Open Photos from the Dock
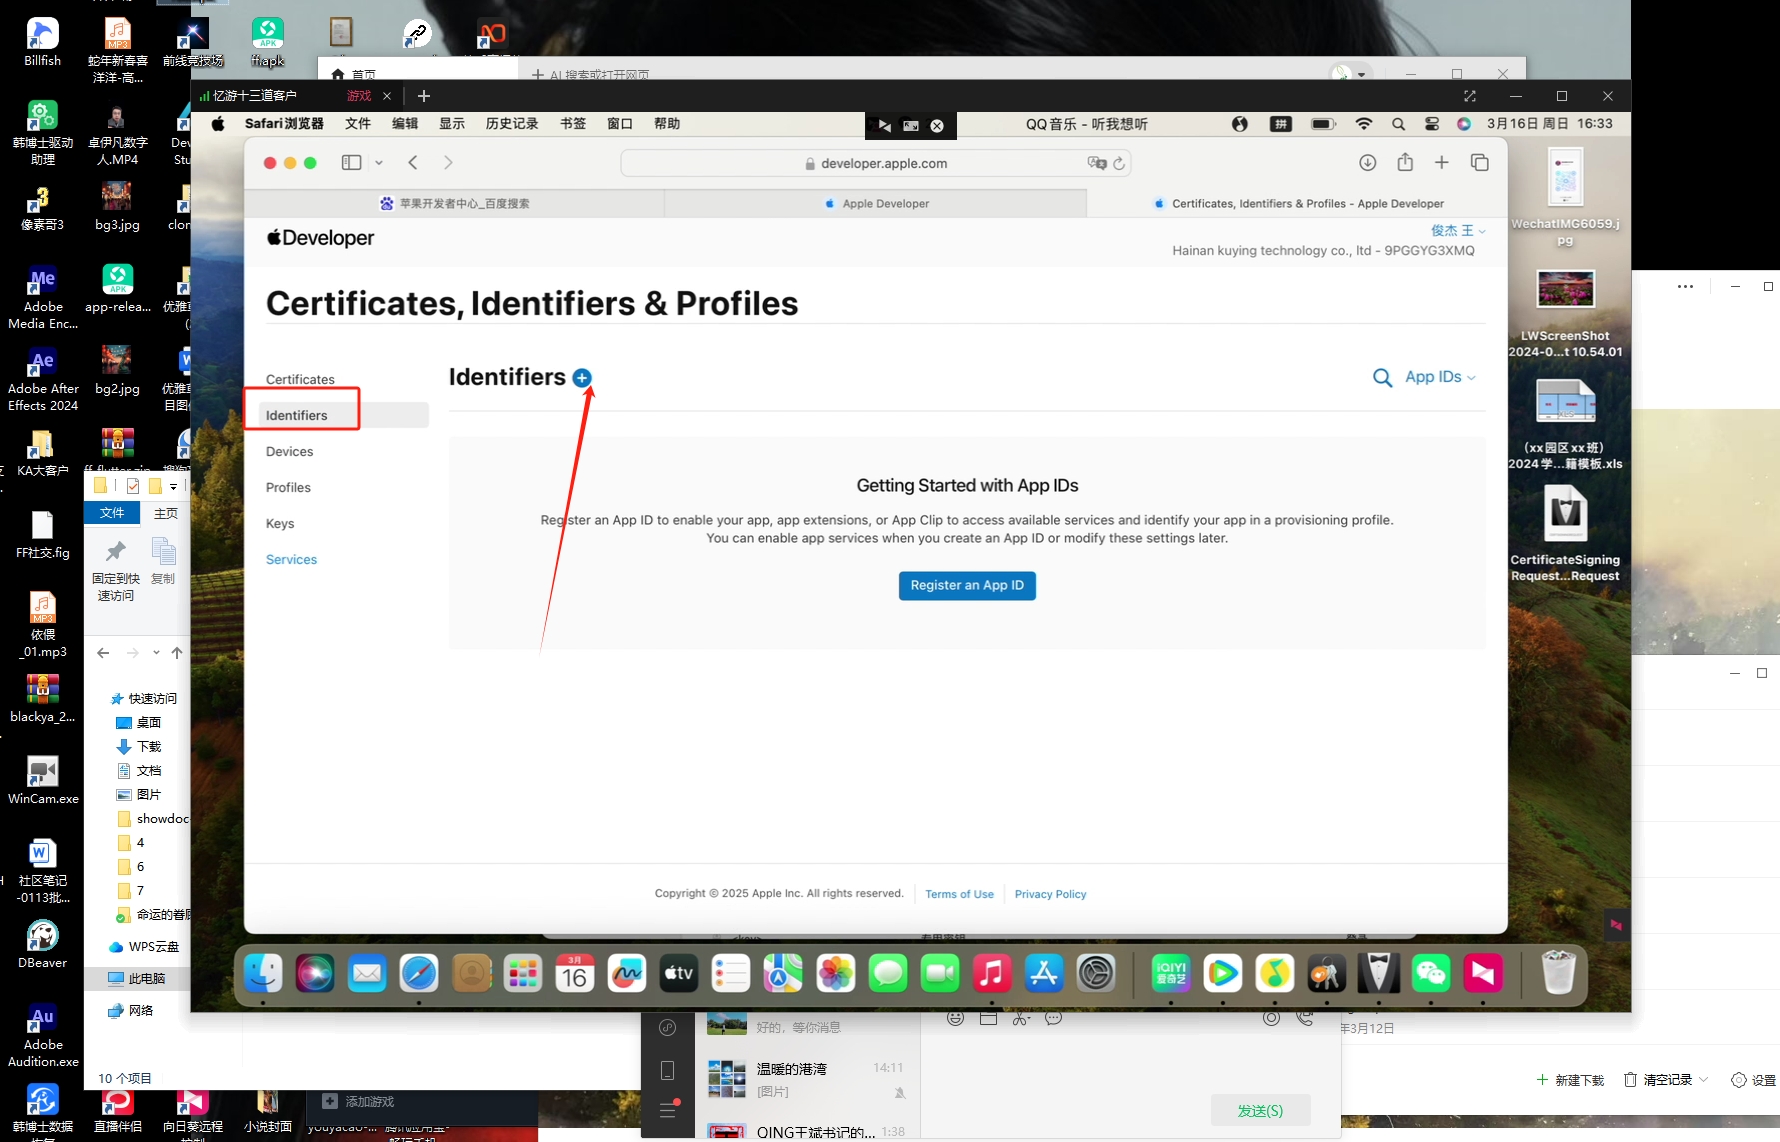1780x1142 pixels. (x=835, y=973)
